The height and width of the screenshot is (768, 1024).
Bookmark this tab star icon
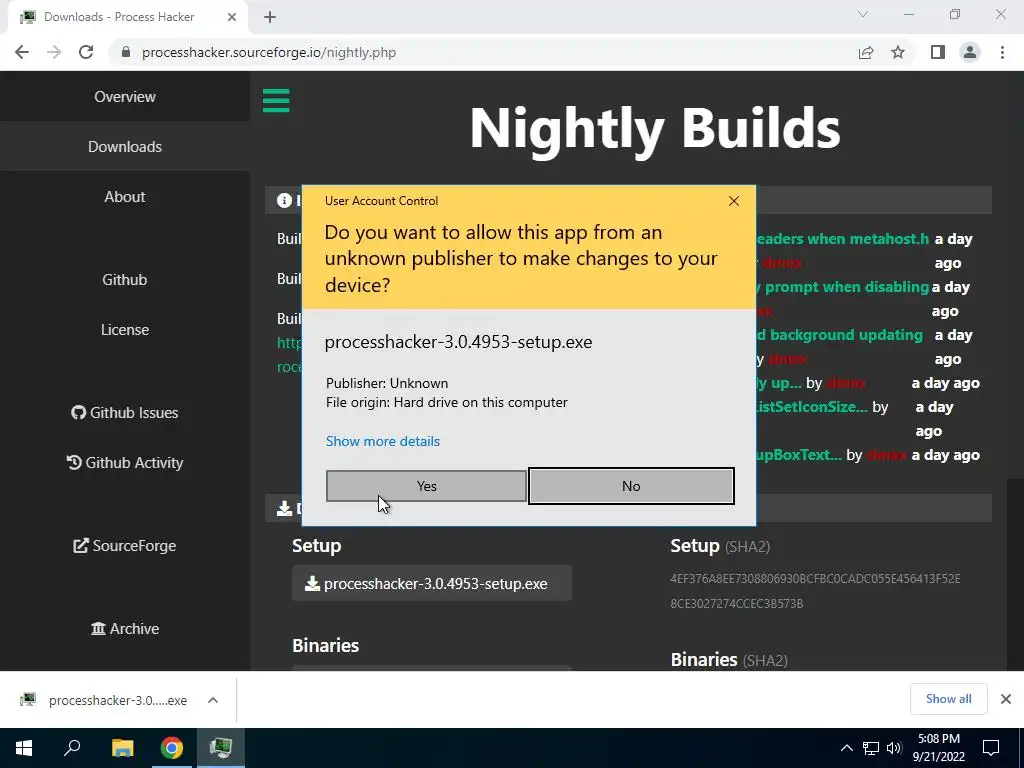click(x=898, y=52)
